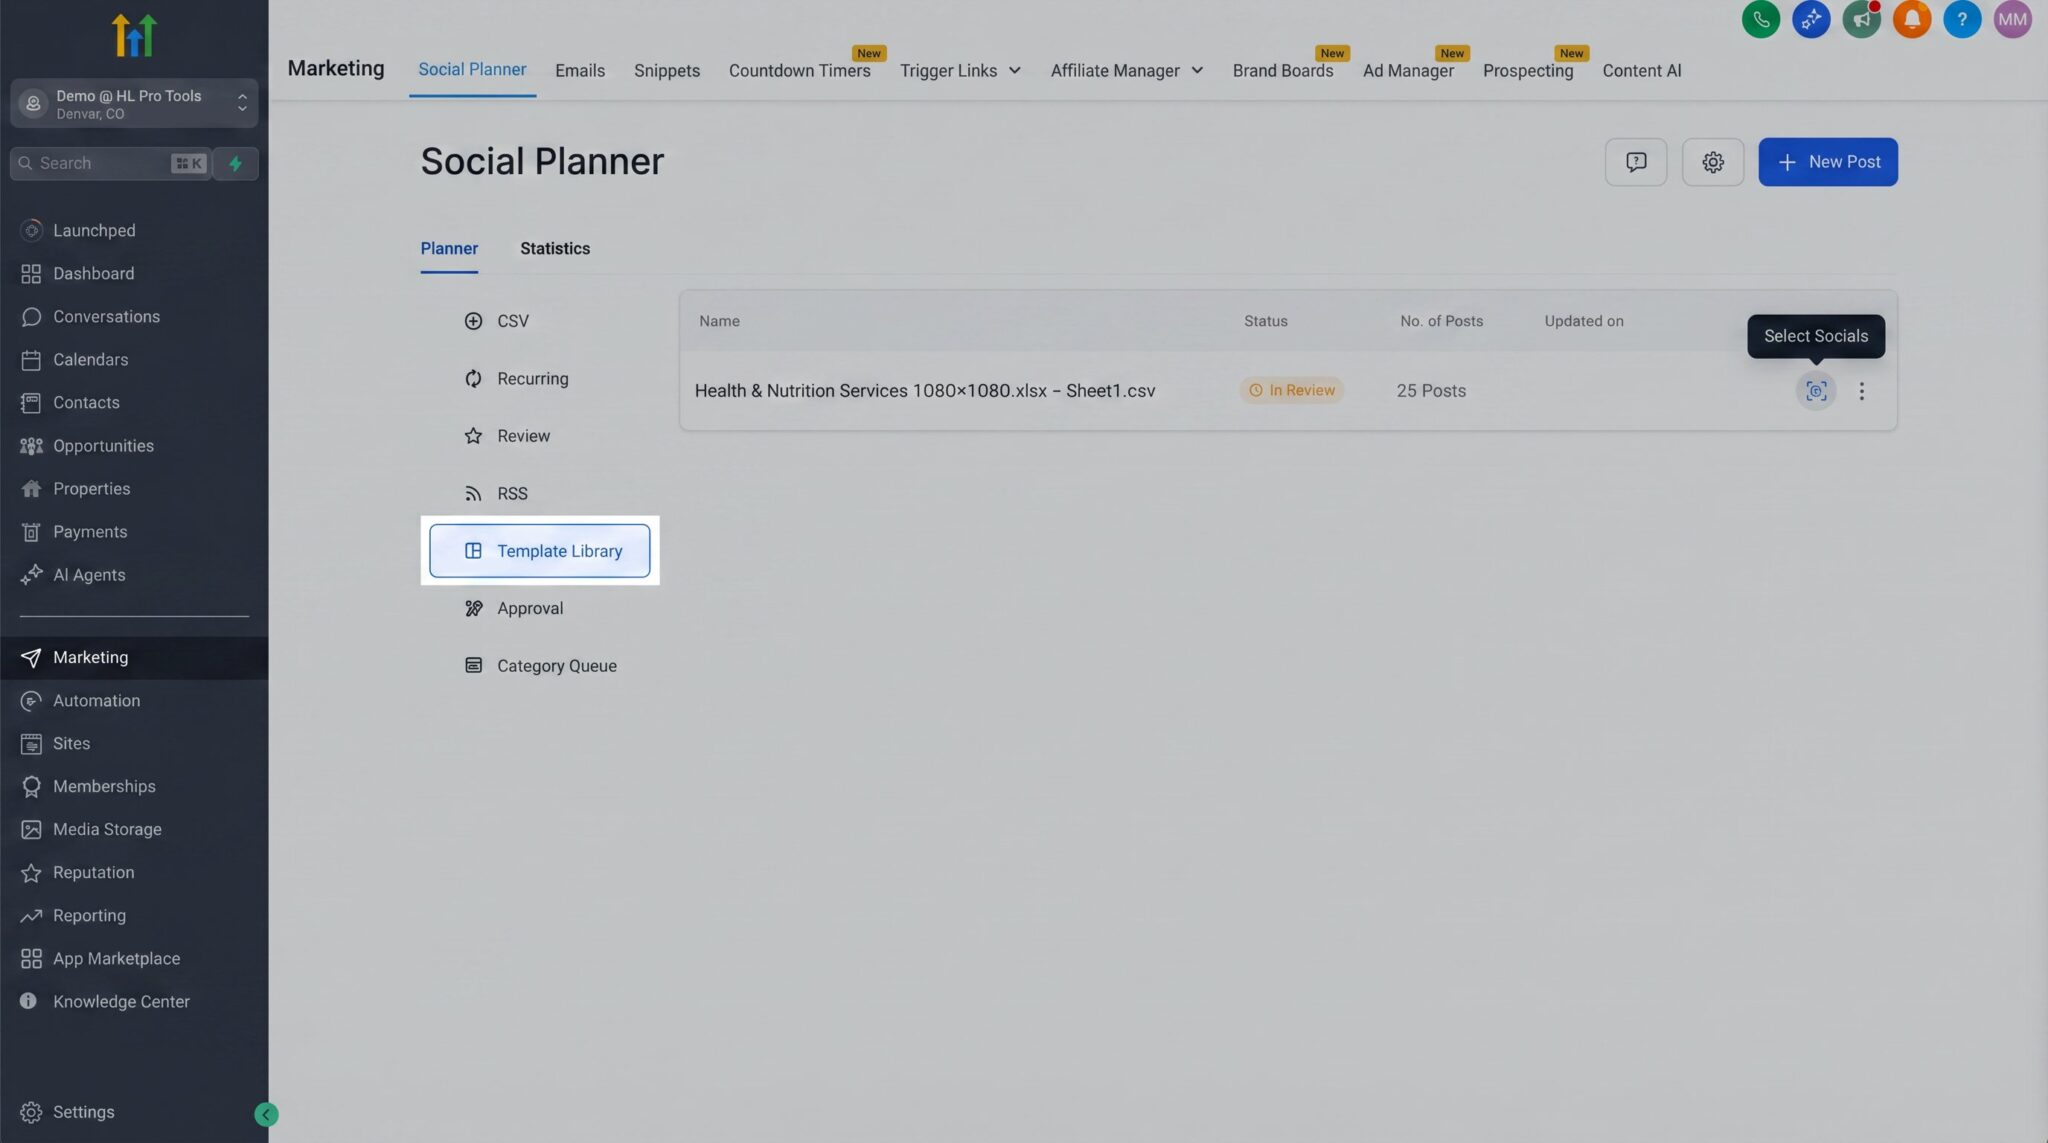Screen dimensions: 2048x1143
Task: Open the AI sparkle assistant icon in header
Action: coord(1810,19)
